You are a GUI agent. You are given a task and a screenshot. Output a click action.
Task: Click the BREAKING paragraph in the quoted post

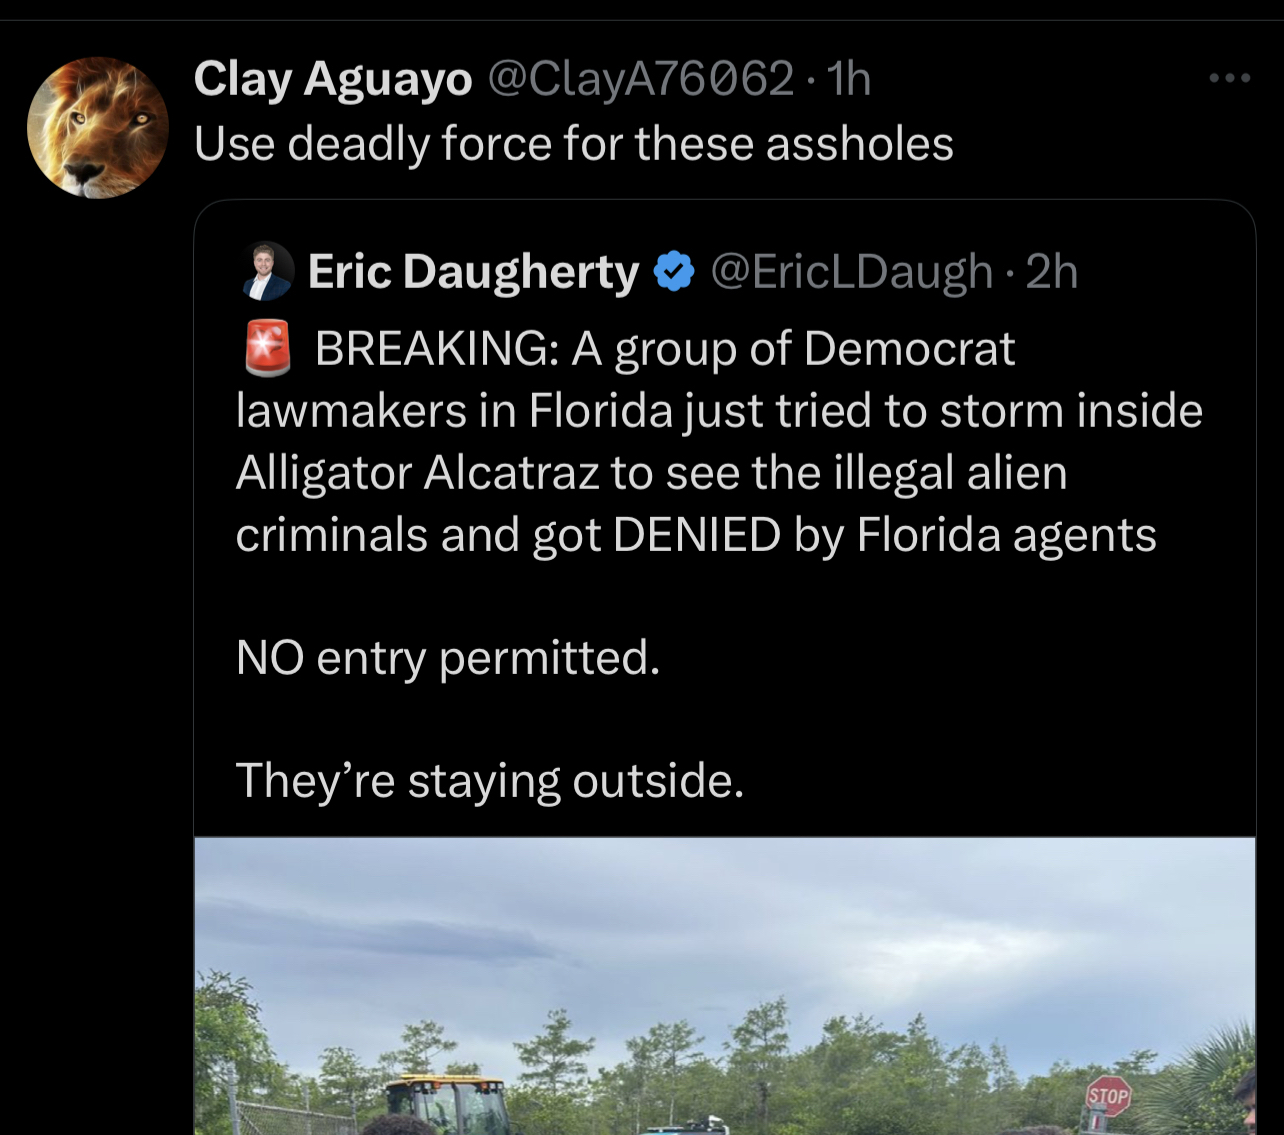pos(719,442)
